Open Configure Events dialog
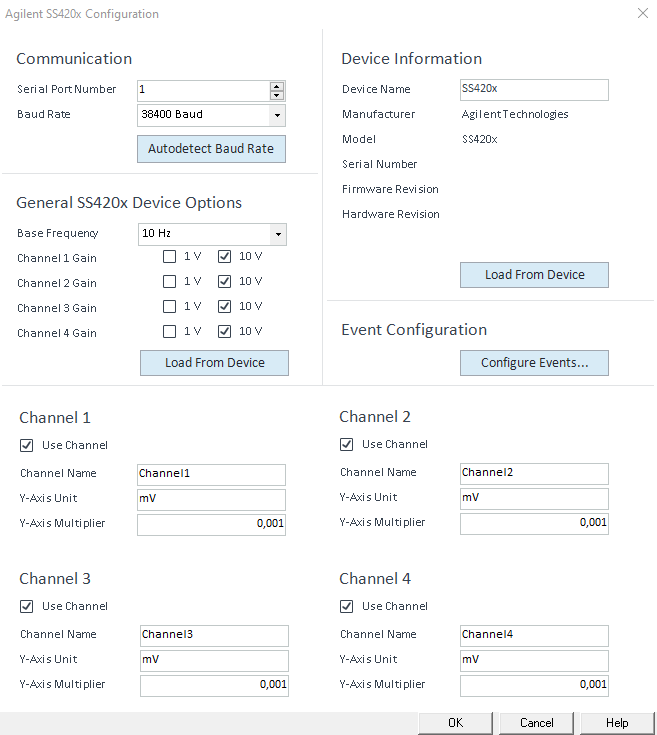This screenshot has width=657, height=735. (x=534, y=362)
